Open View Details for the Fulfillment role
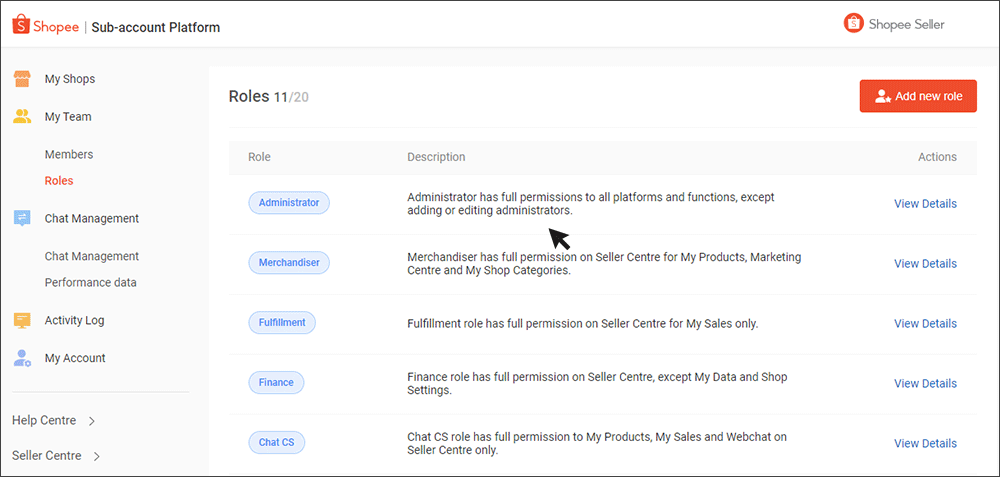Screen dimensions: 1000x477 click(925, 324)
